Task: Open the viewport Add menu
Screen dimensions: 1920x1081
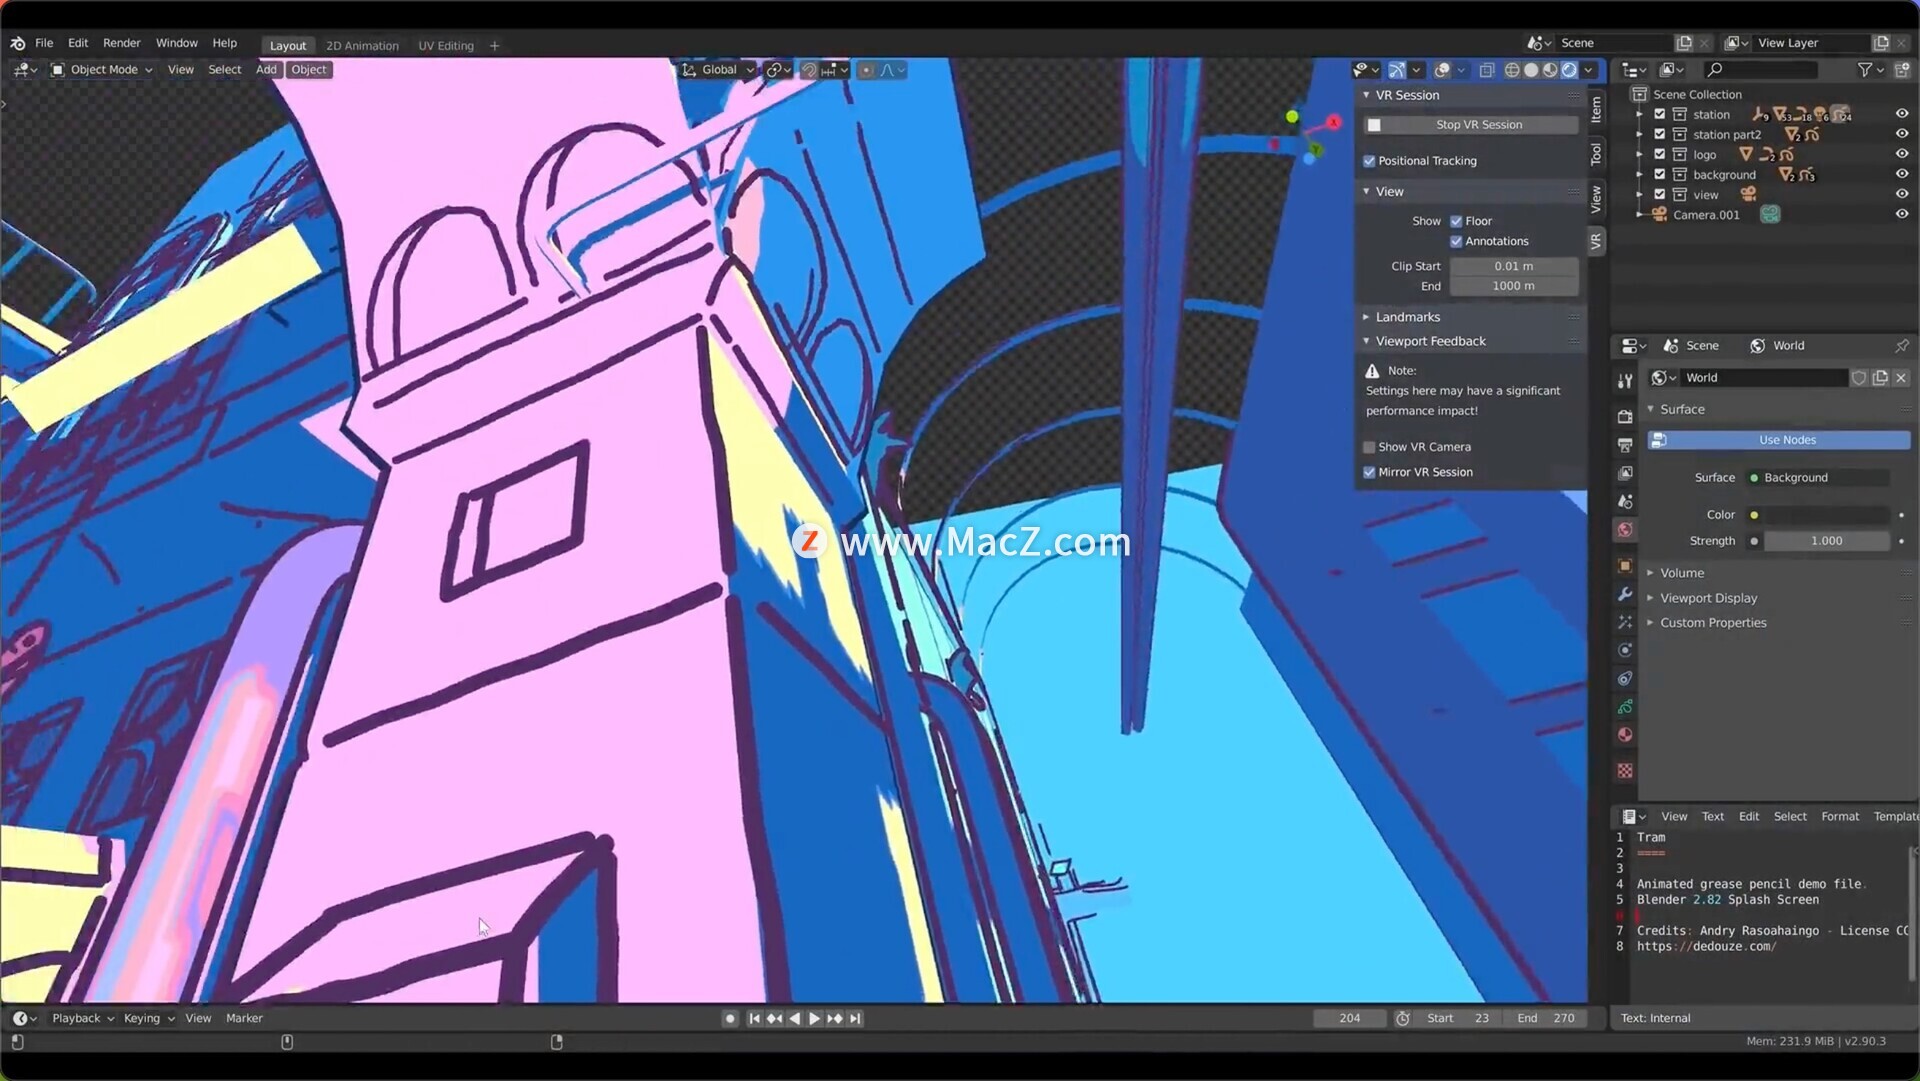Action: coord(266,70)
